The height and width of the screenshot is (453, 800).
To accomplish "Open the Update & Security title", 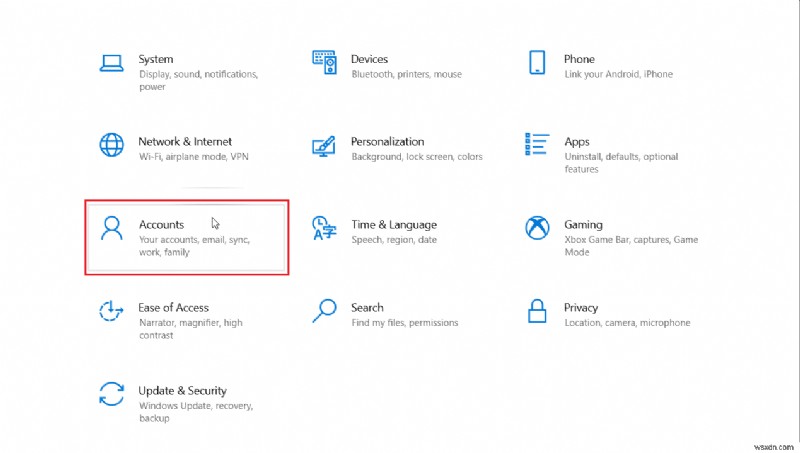I will coord(182,391).
